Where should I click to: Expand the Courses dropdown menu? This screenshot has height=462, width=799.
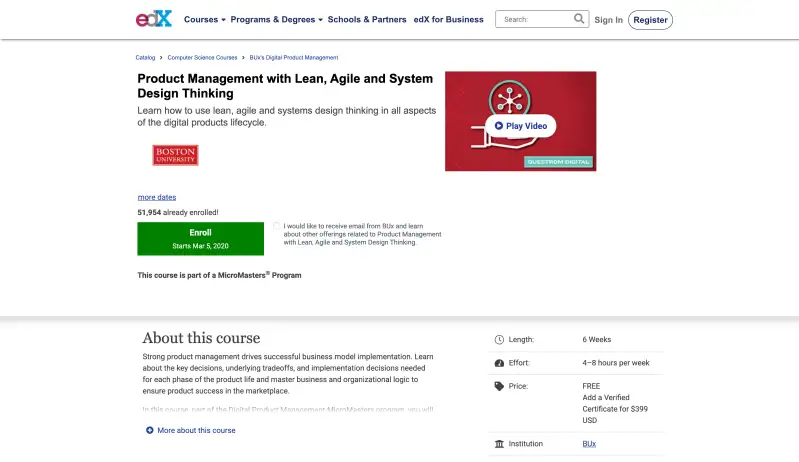205,19
